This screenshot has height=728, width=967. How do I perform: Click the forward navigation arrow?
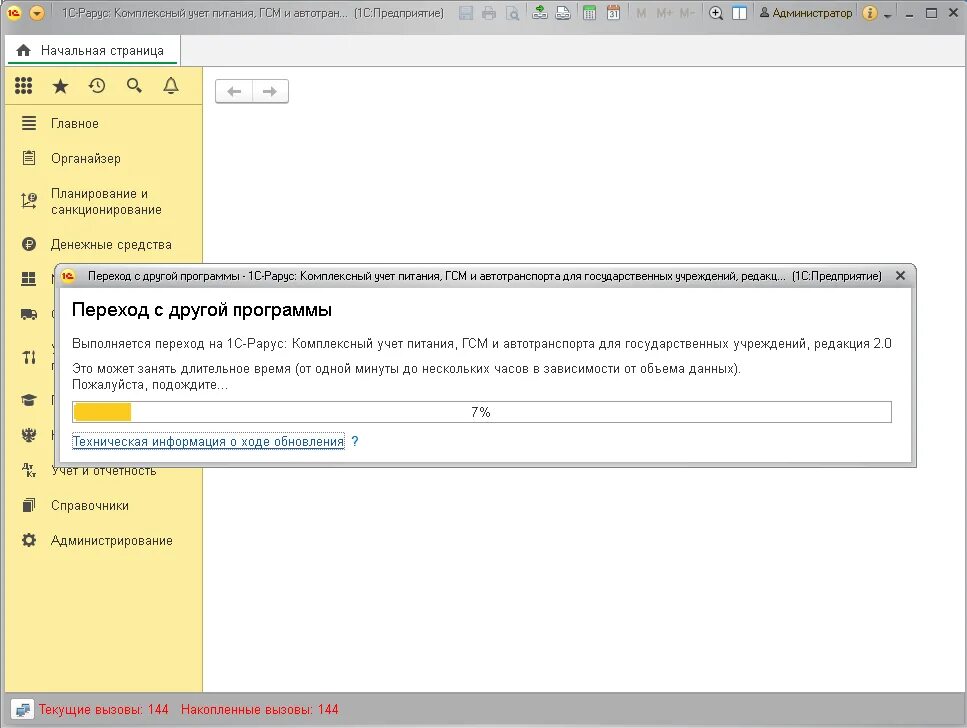pos(270,91)
